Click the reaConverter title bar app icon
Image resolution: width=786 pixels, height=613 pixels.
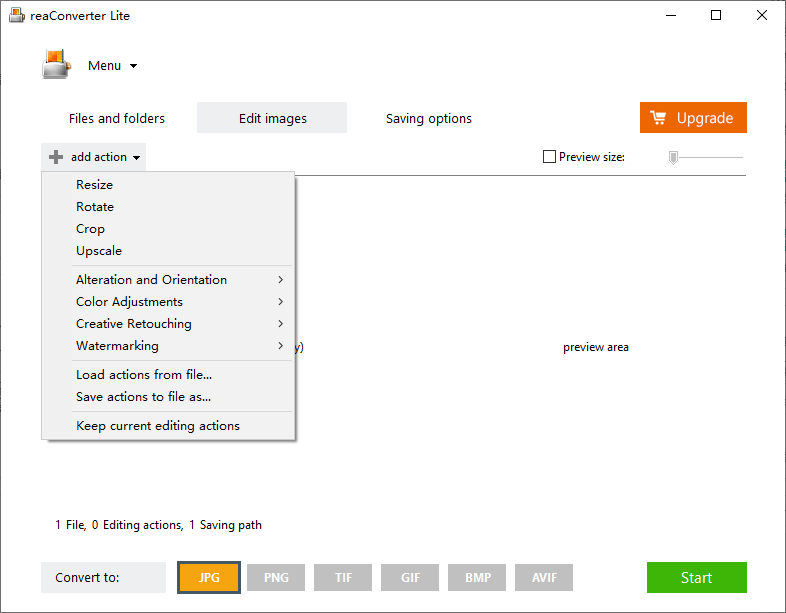point(17,15)
